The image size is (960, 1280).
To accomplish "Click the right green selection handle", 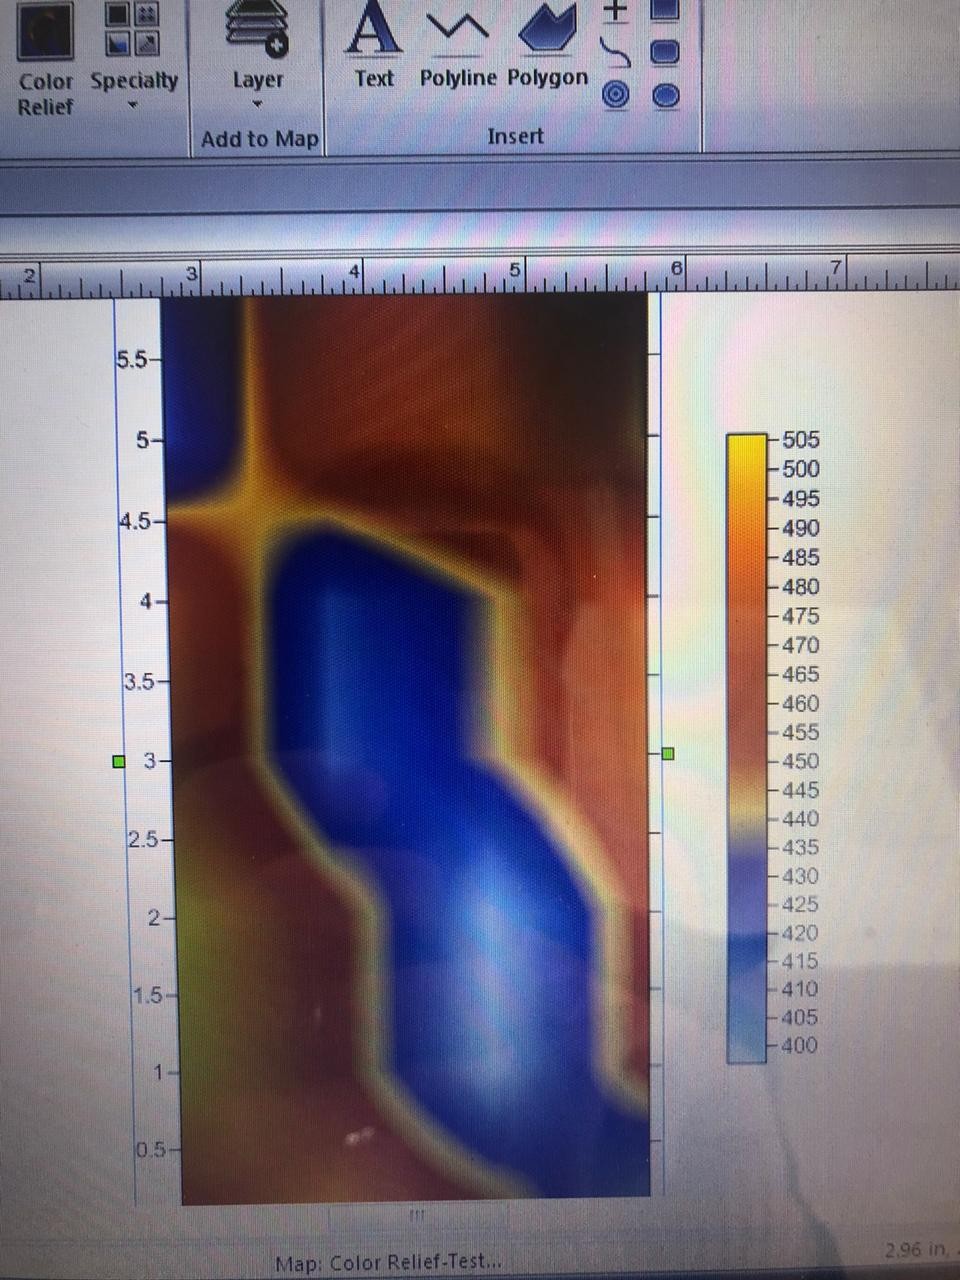I will tap(669, 754).
